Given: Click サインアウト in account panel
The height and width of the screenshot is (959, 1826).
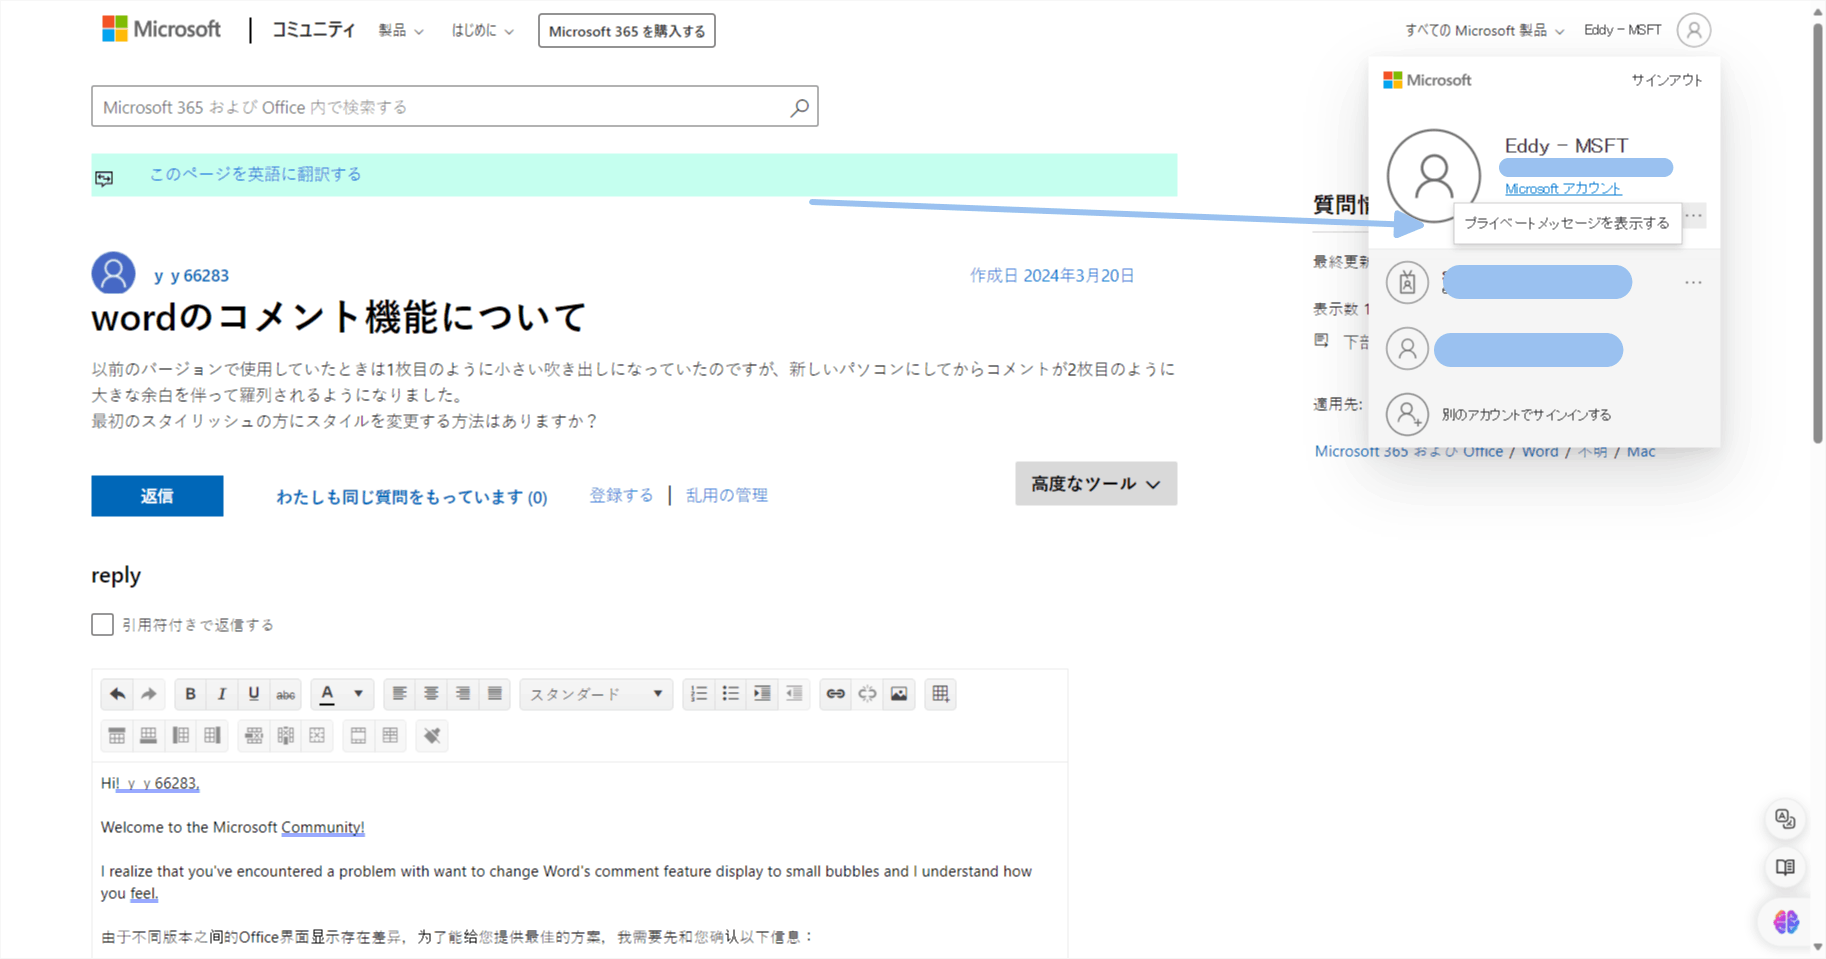Looking at the screenshot, I should pos(1667,80).
